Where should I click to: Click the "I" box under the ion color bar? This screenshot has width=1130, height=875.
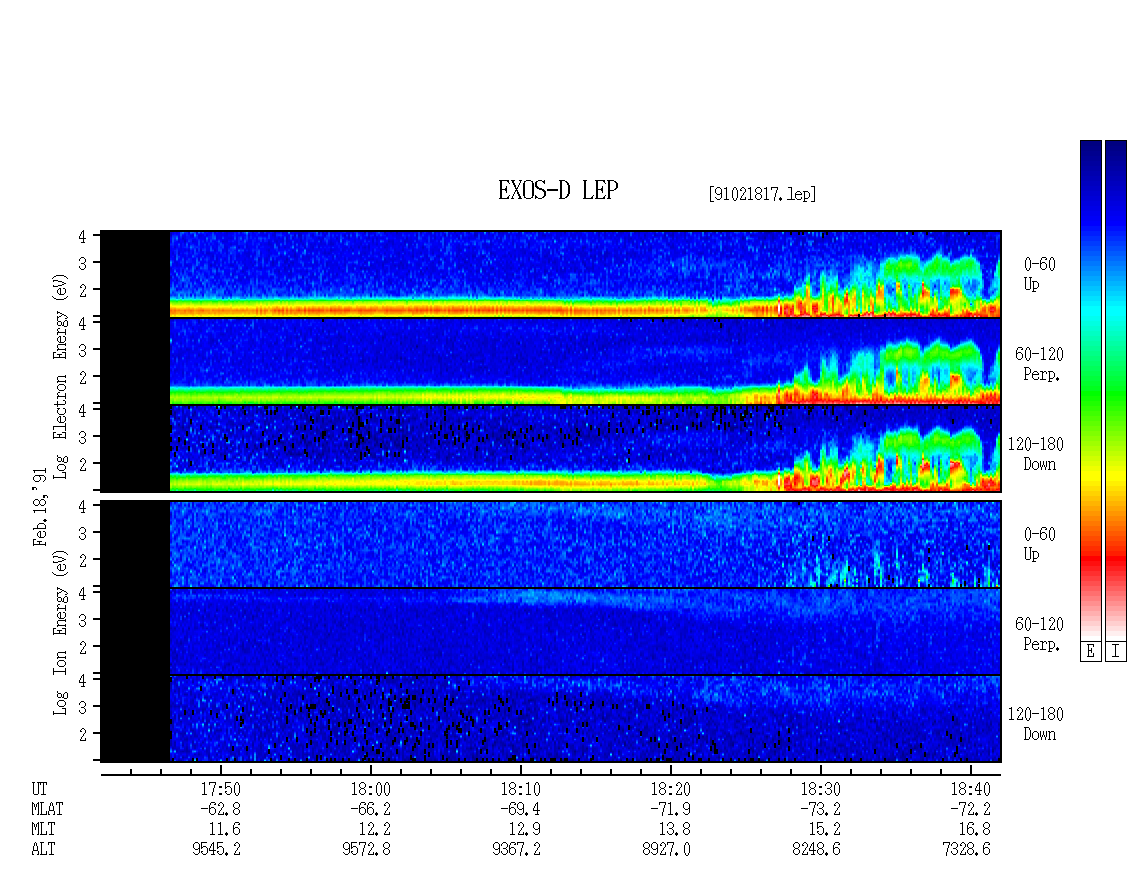tap(1116, 651)
